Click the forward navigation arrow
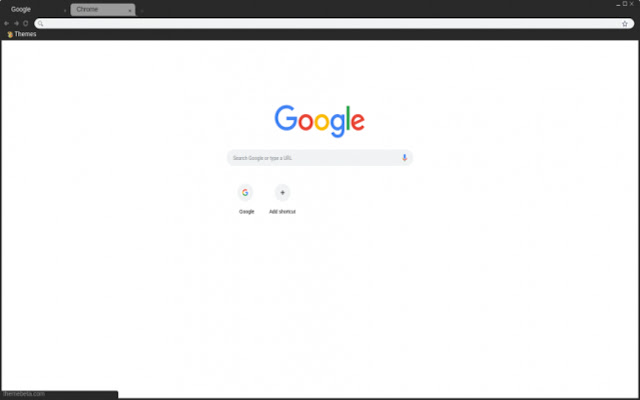The width and height of the screenshot is (640, 400). (16, 24)
